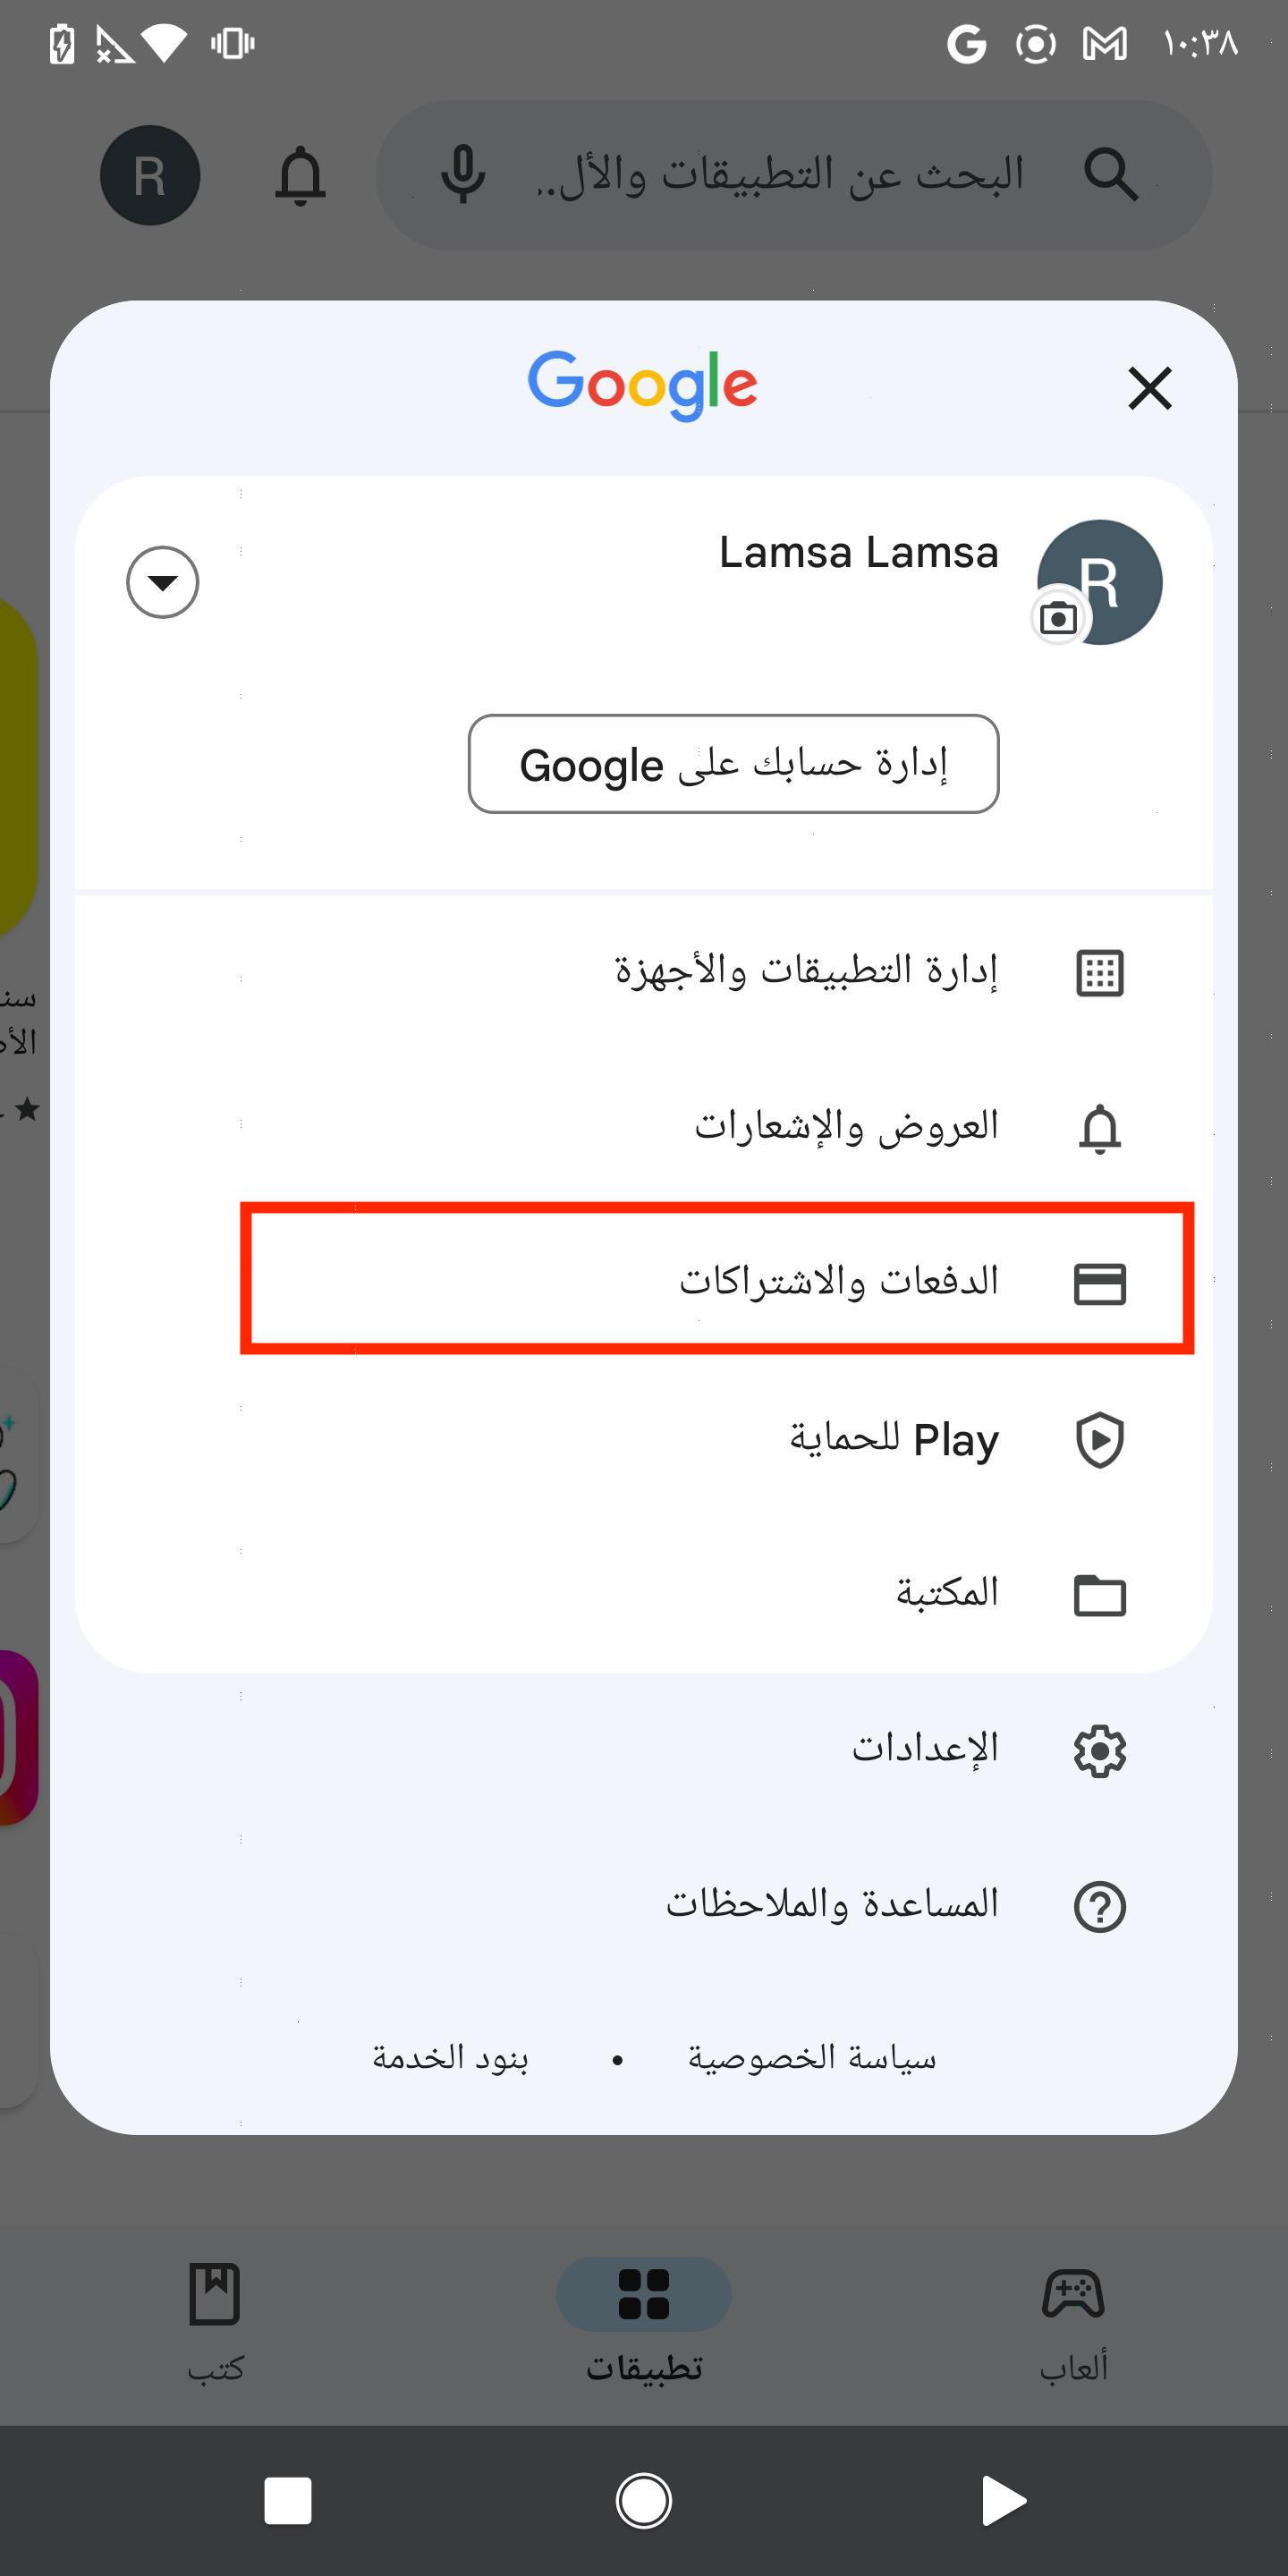The height and width of the screenshot is (2576, 1288).
Task: Select الدفعات والاشتراكات menu entry
Action: tap(838, 1280)
